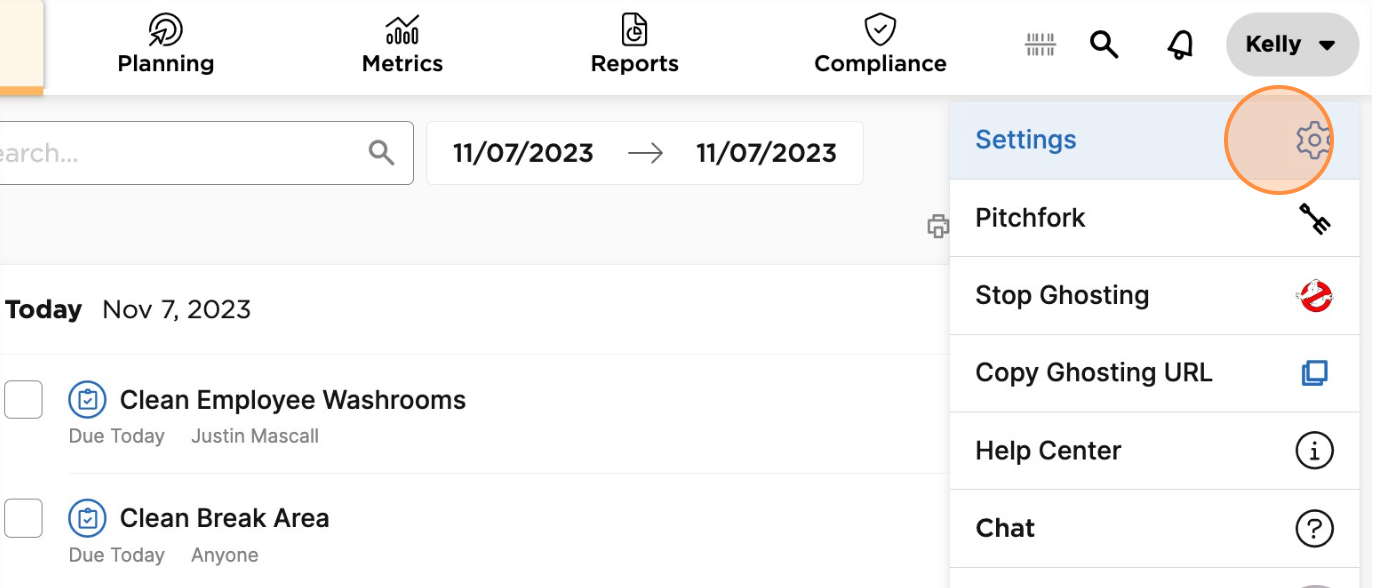Expand the Kelly user dropdown
This screenshot has height=588, width=1374.
point(1292,45)
